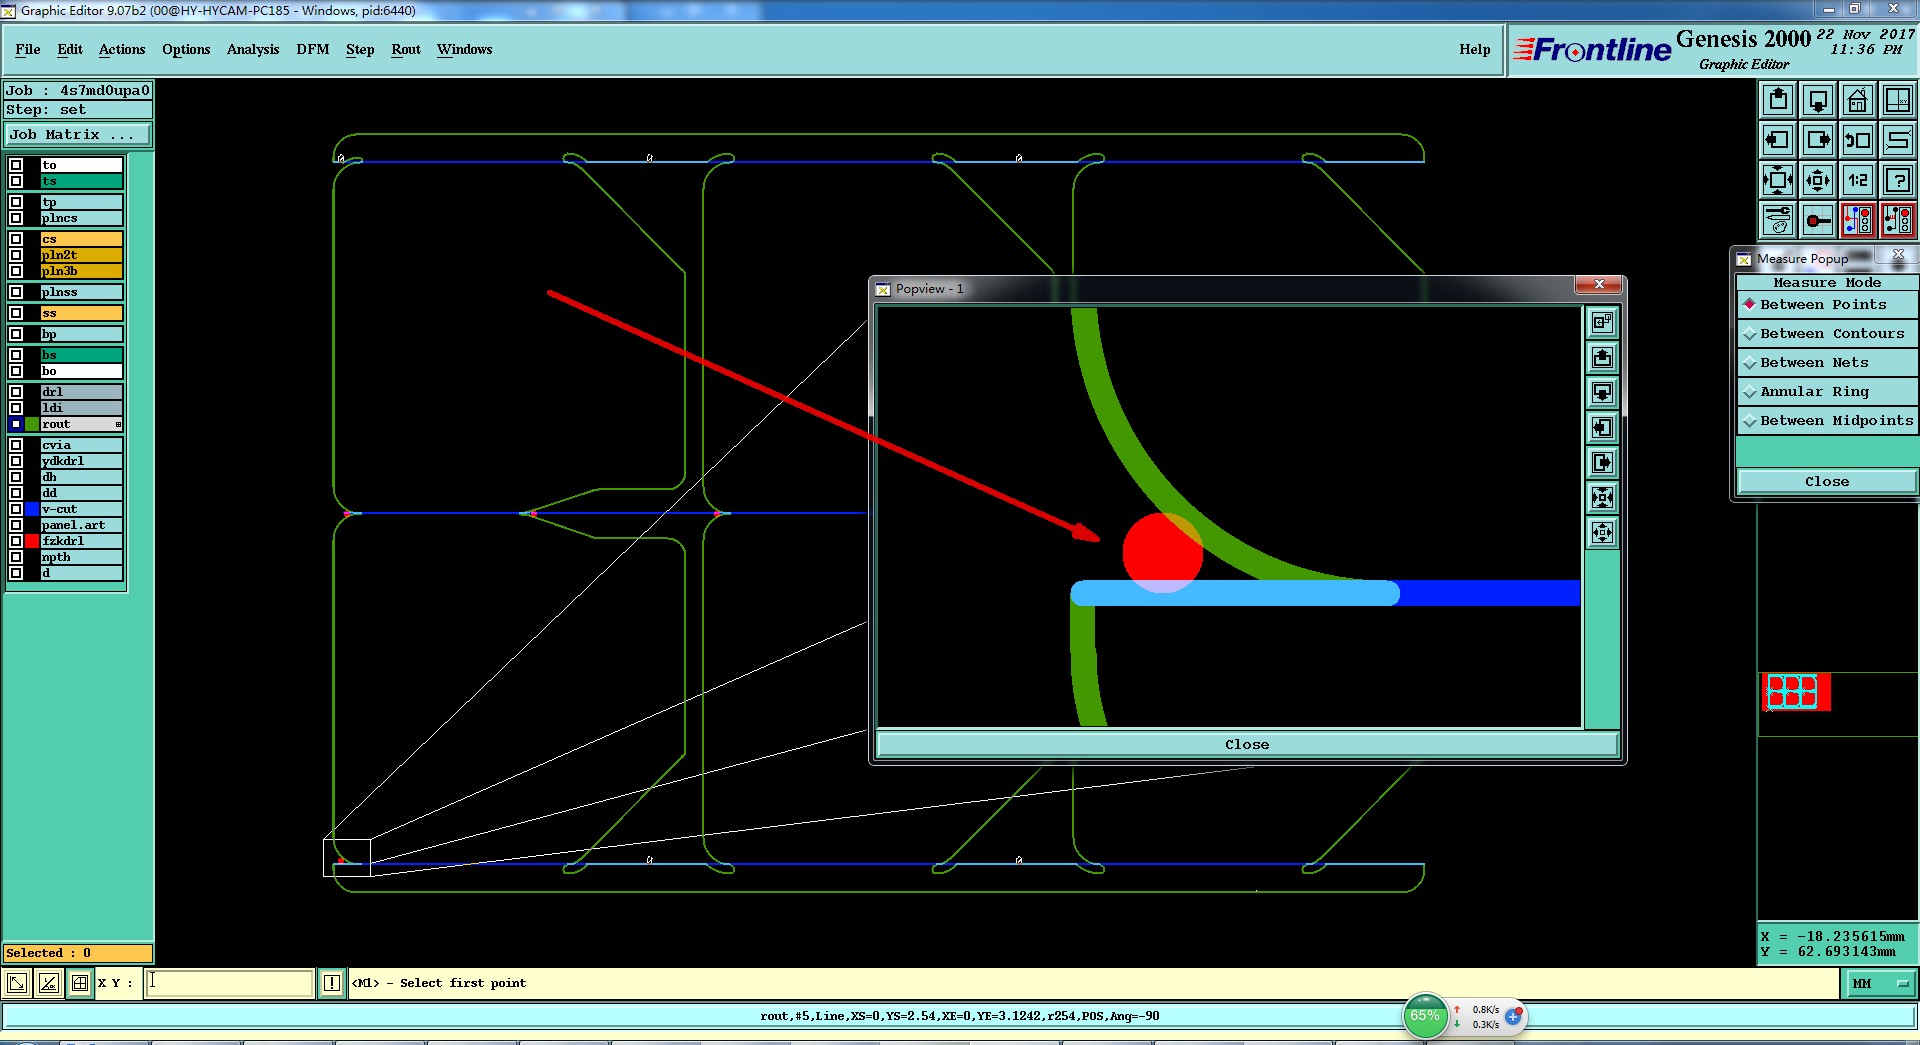
Task: Click the colored net traffic-light icon
Action: click(1858, 220)
